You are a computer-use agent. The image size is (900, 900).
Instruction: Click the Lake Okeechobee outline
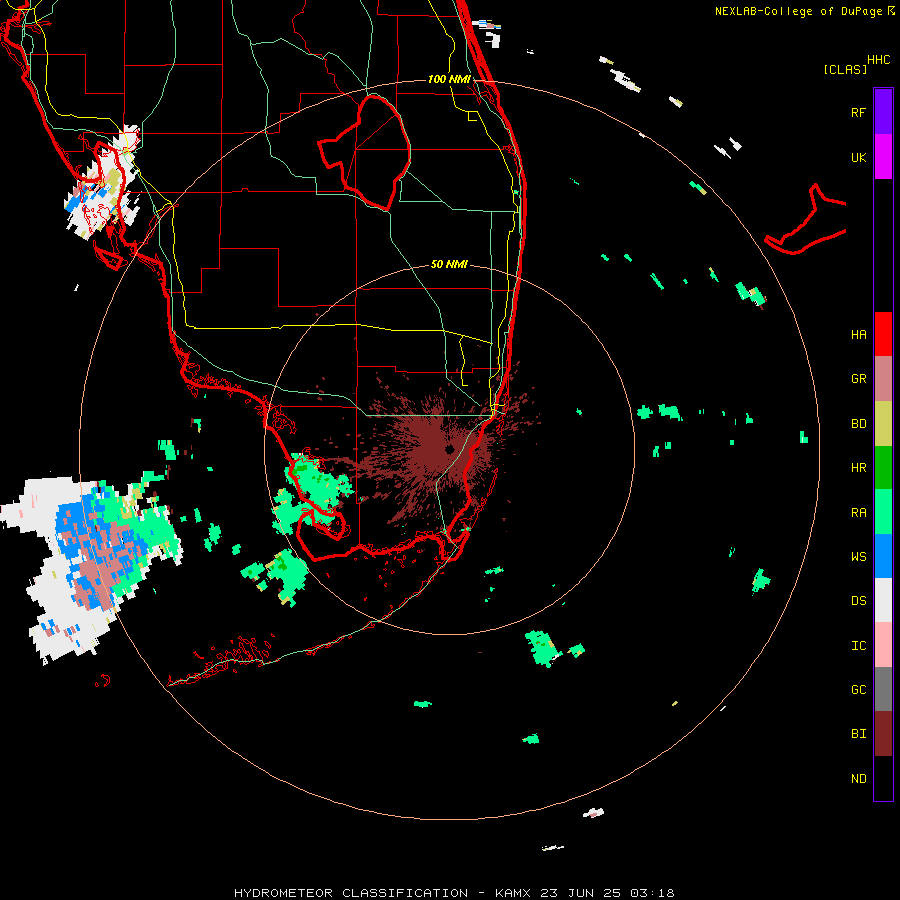coord(364,152)
